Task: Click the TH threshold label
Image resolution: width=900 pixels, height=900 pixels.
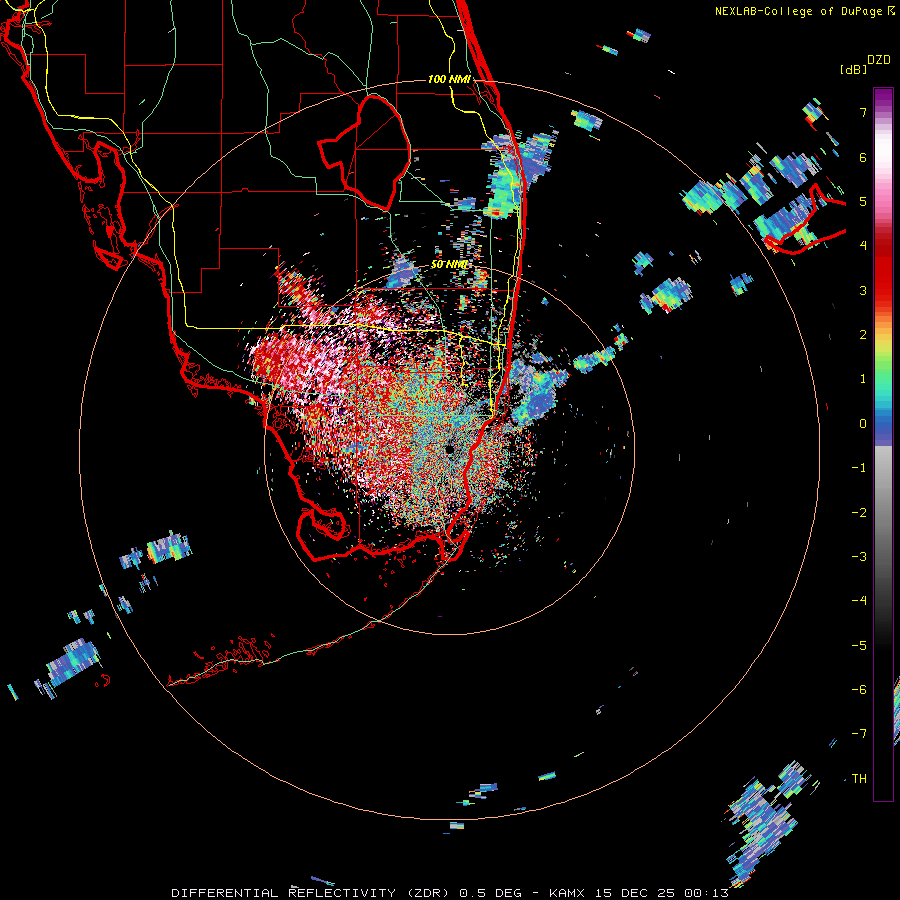Action: pyautogui.click(x=859, y=779)
